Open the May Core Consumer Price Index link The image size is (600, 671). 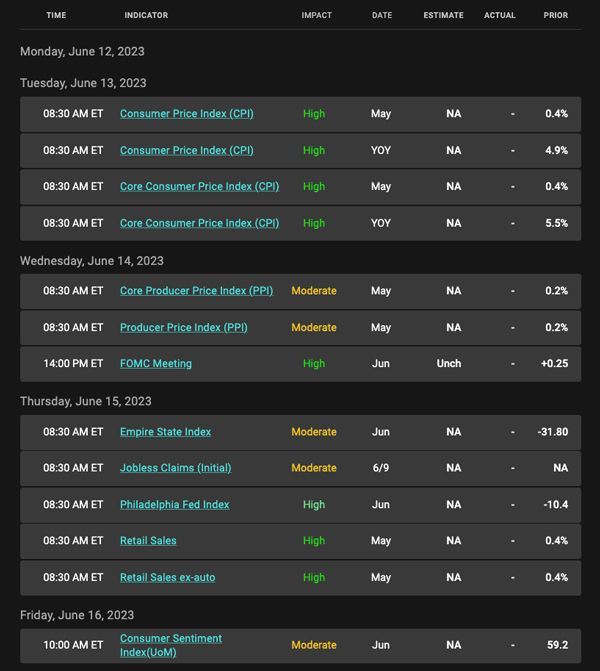(199, 187)
